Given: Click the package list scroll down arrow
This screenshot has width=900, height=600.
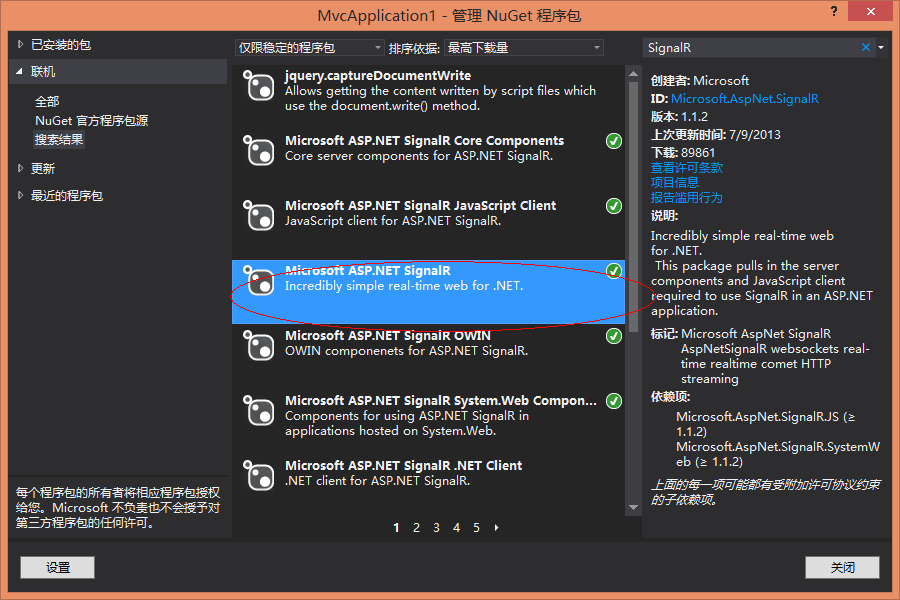Looking at the screenshot, I should pyautogui.click(x=634, y=507).
